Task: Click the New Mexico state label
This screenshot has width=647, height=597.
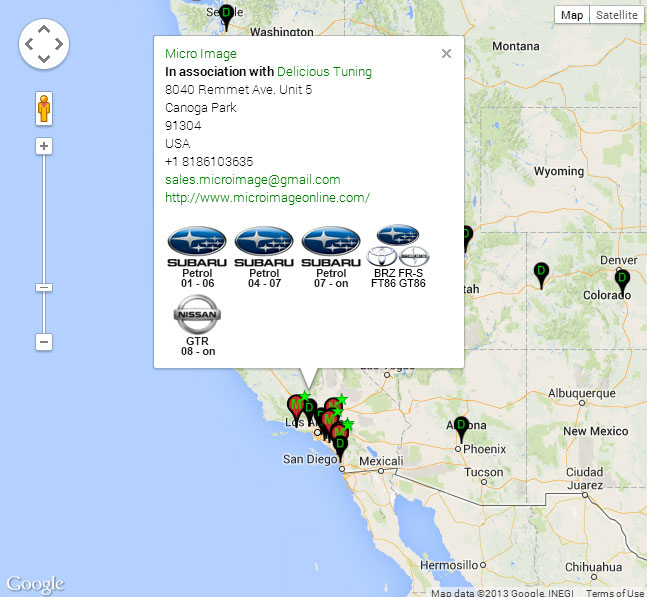Action: 595,431
